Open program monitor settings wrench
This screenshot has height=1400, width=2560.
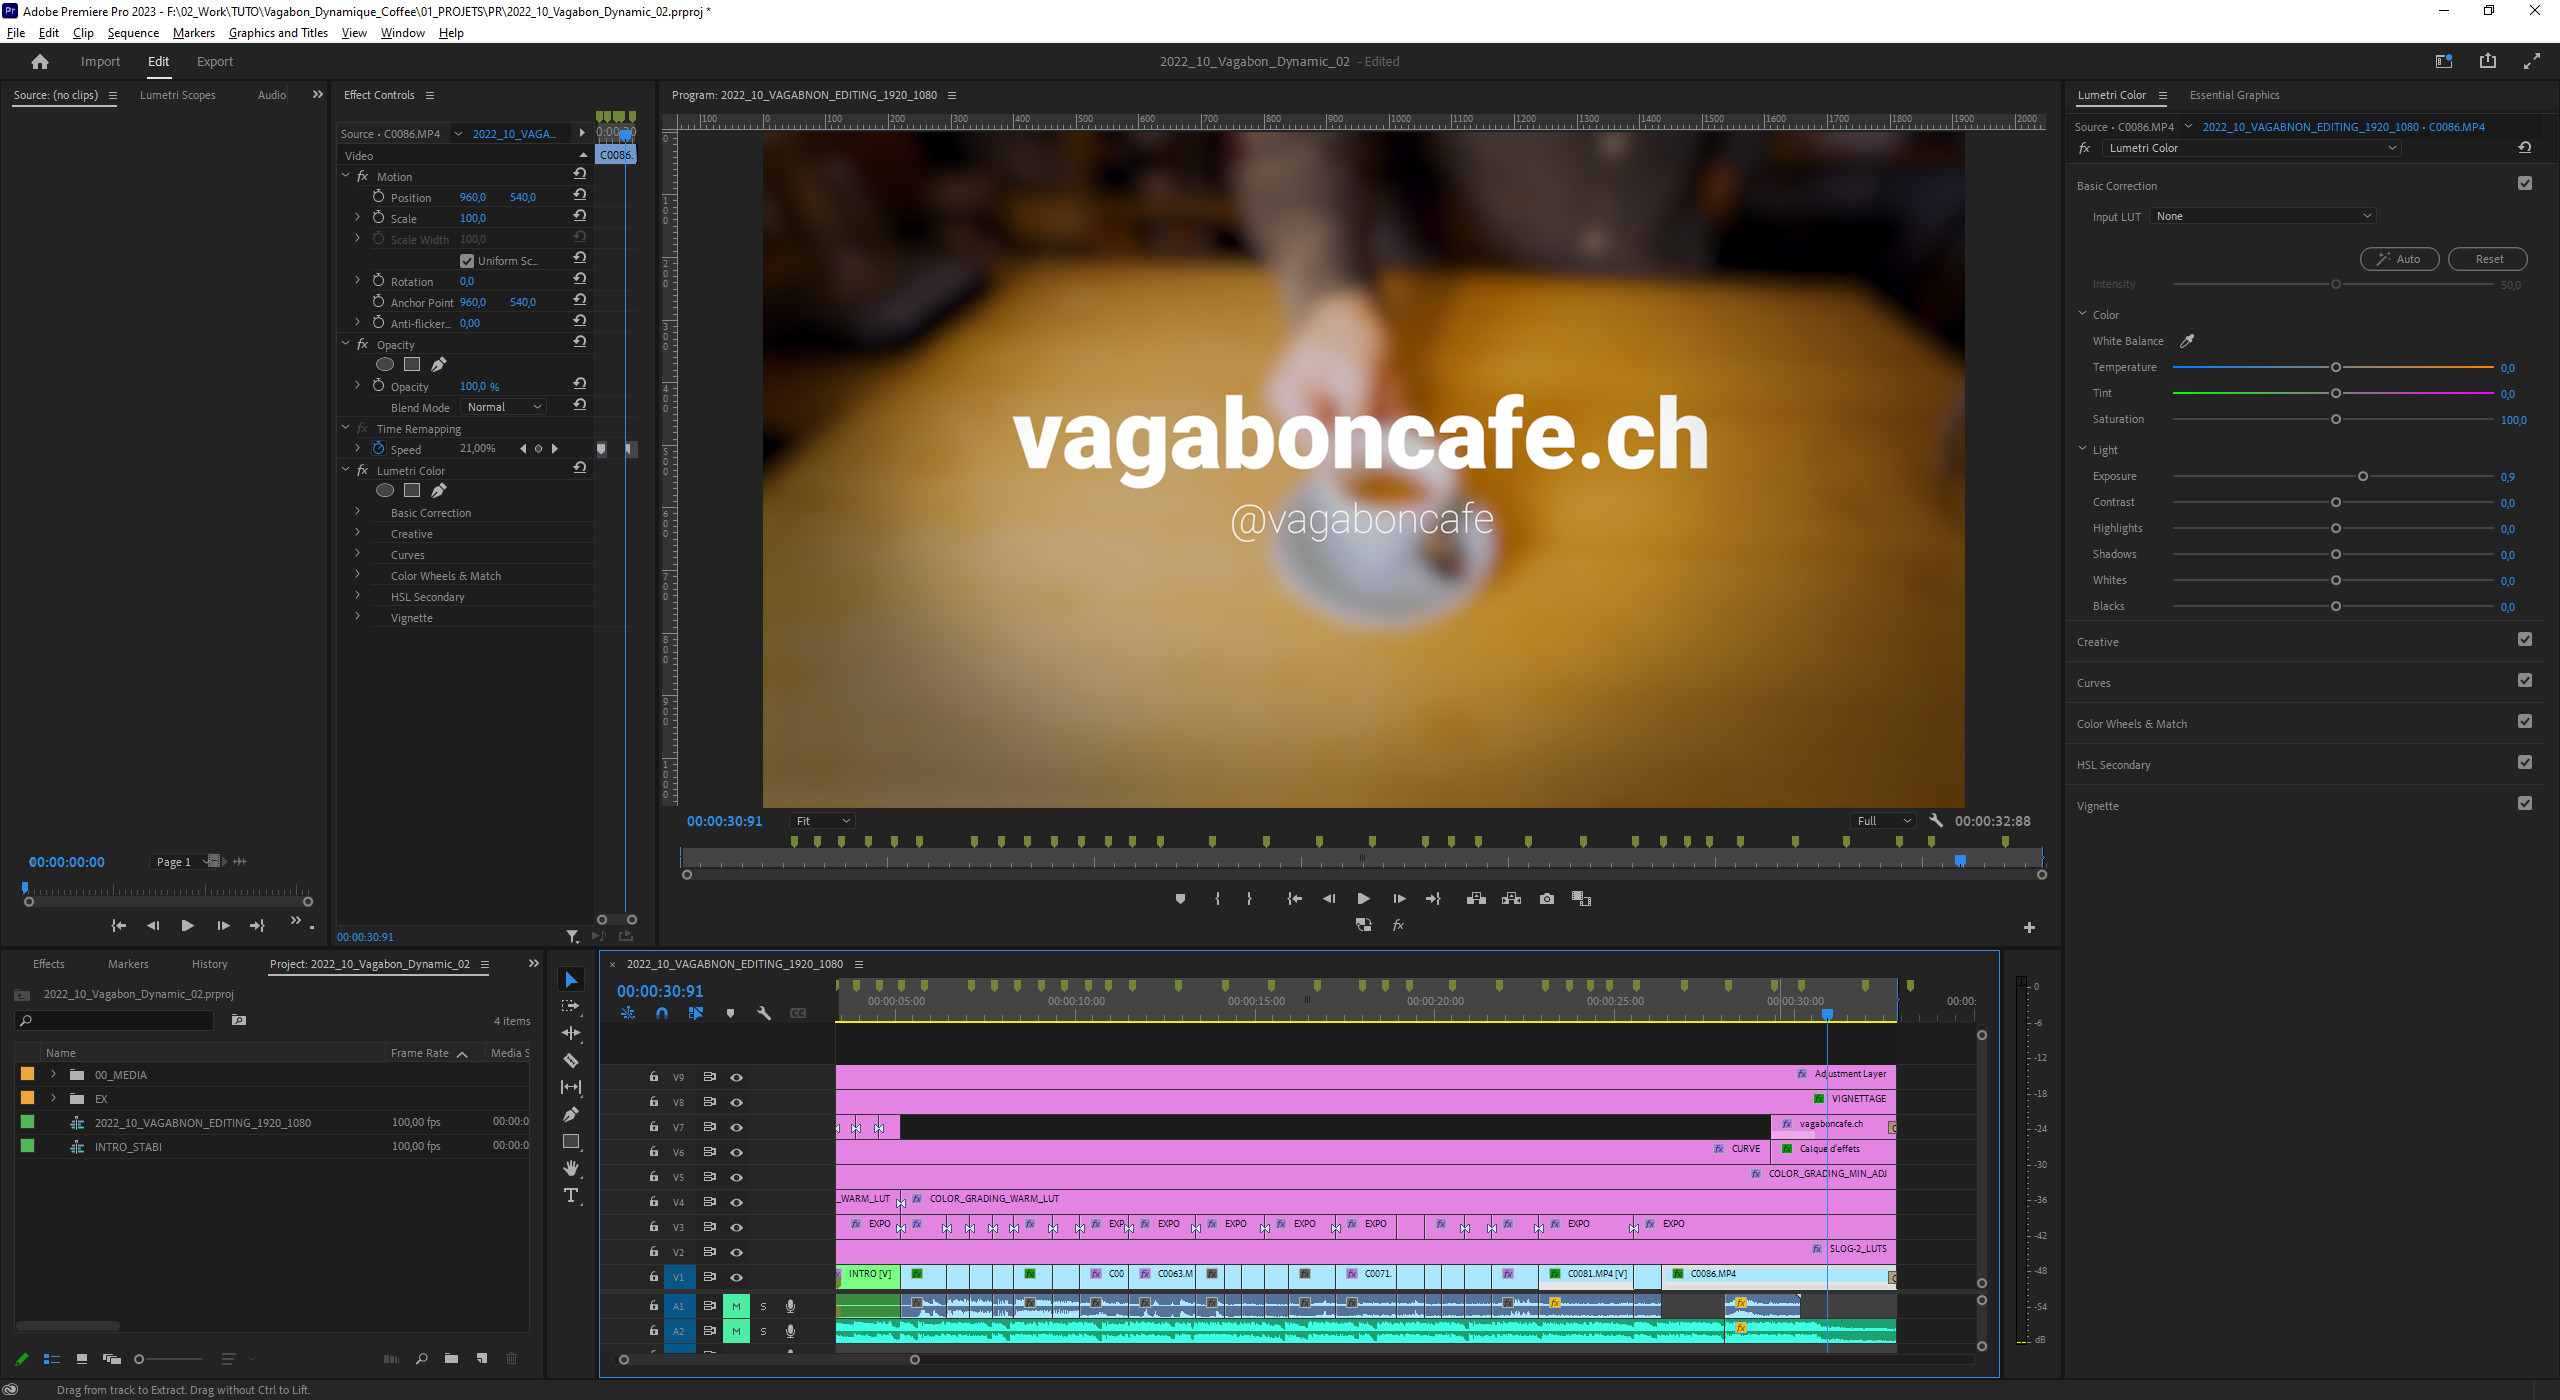point(1935,820)
